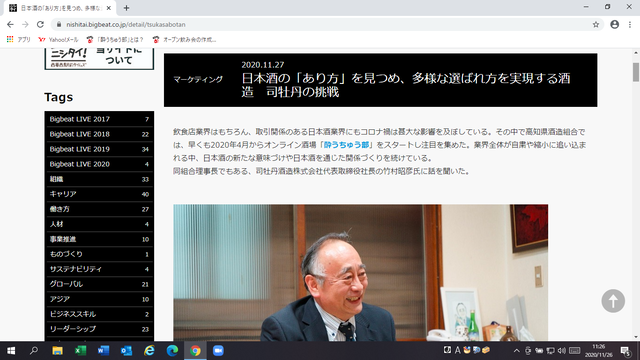The height and width of the screenshot is (360, 640).
Task: Go back using the browser back arrow
Action: pos(10,24)
